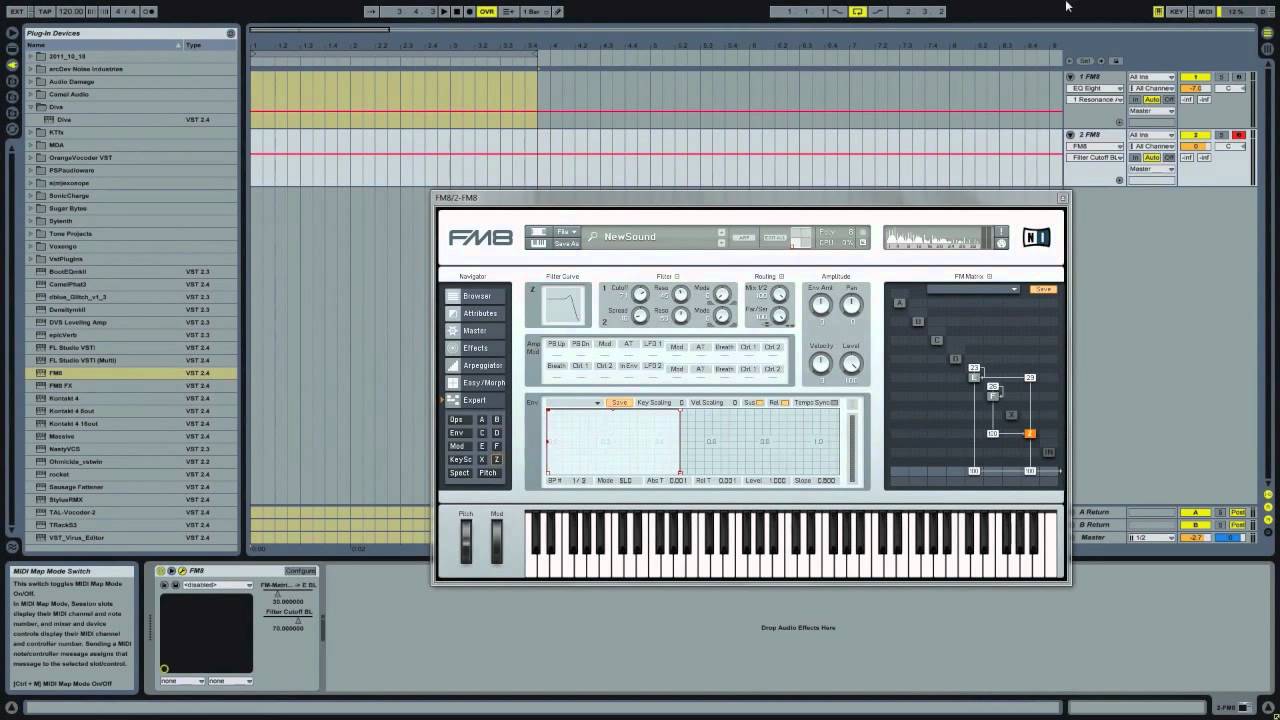Select the Massive plug-in in the browser list

point(131,436)
